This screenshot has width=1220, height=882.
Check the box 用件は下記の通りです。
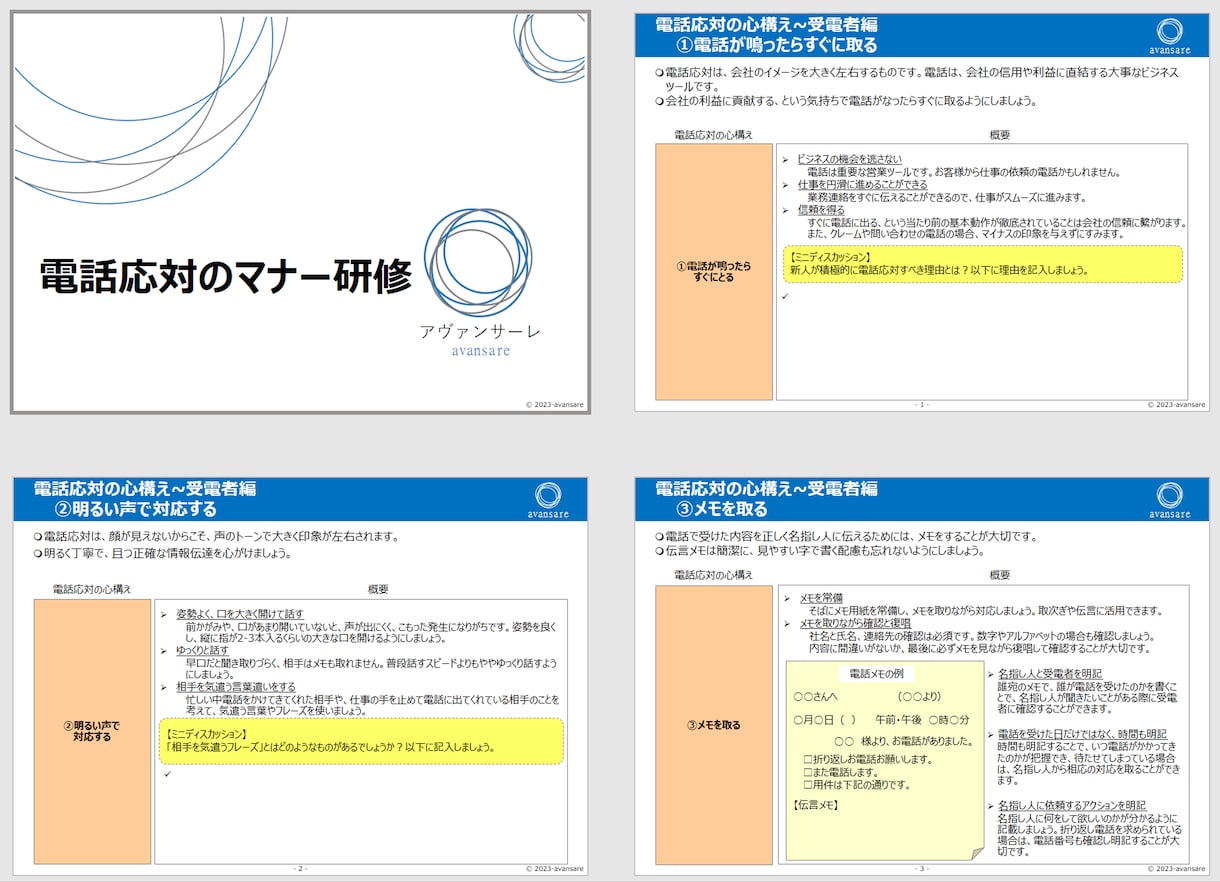point(808,785)
